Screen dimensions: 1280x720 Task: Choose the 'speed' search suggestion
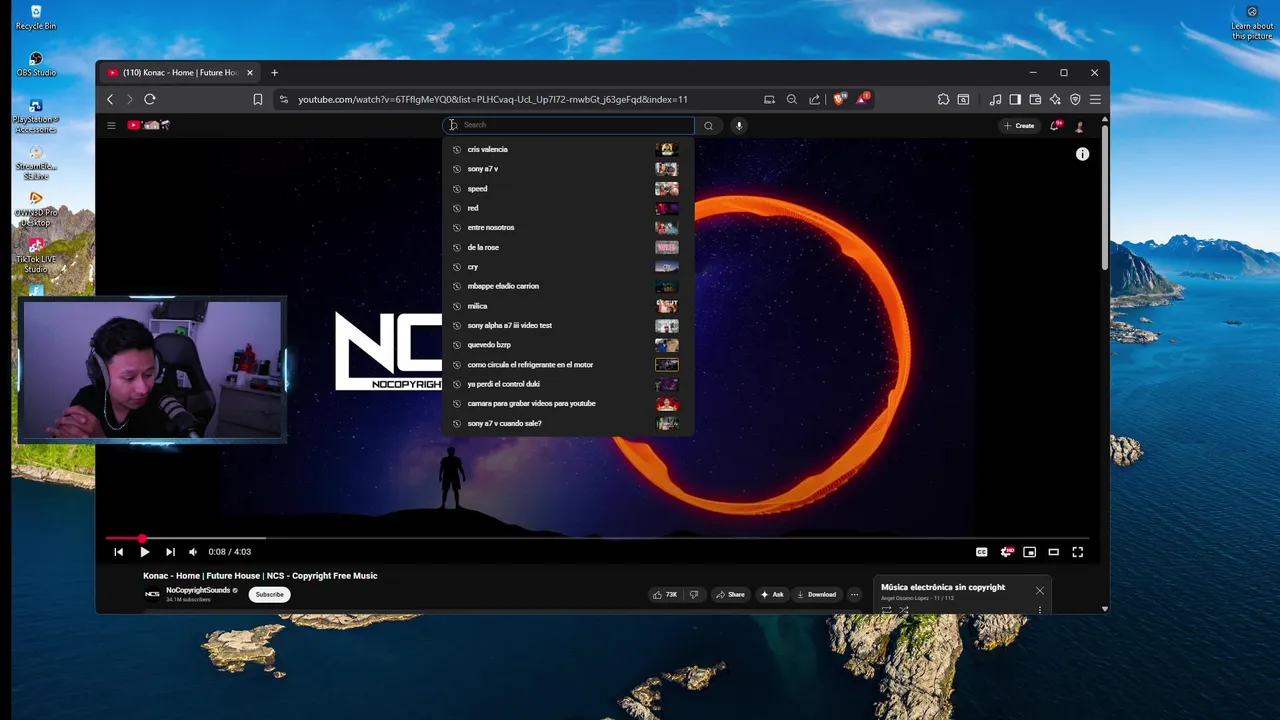click(568, 188)
